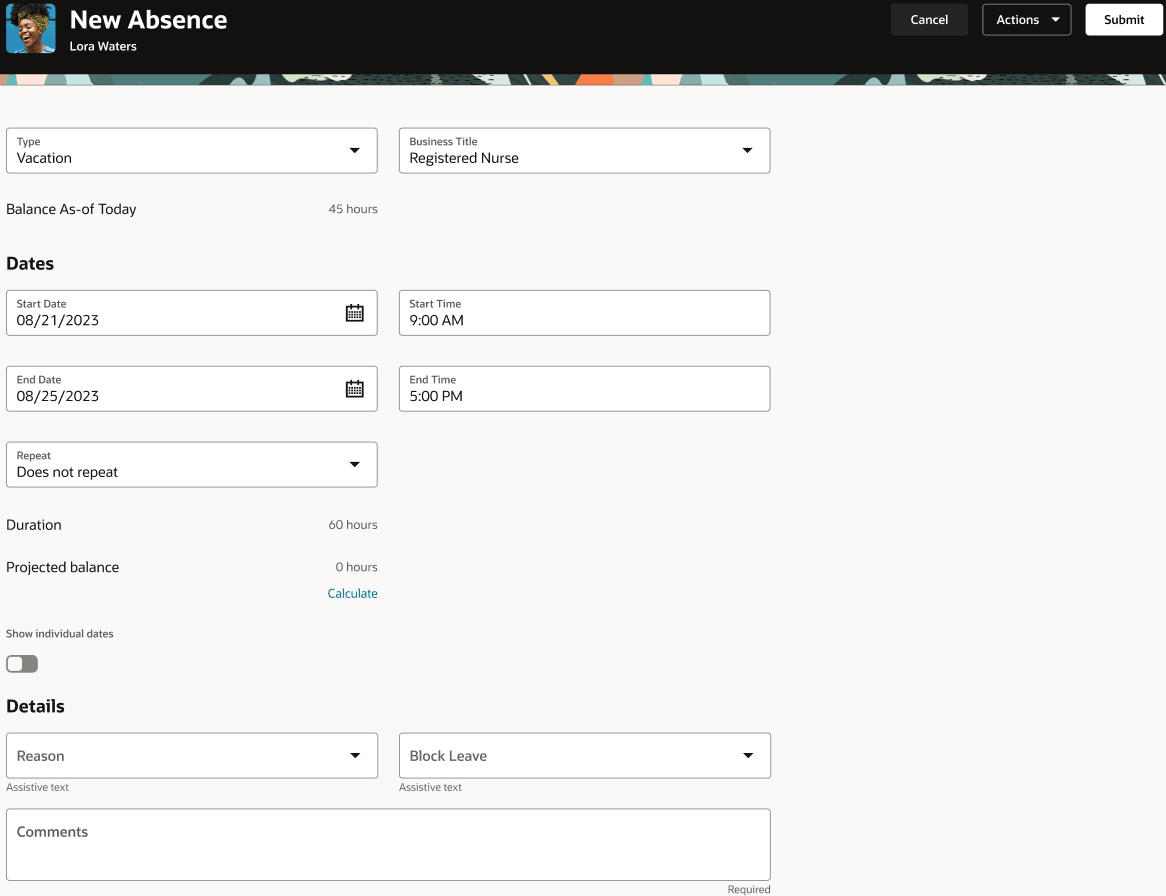Viewport: 1166px width, 896px height.
Task: Open the Start Date calendar picker
Action: tap(355, 312)
